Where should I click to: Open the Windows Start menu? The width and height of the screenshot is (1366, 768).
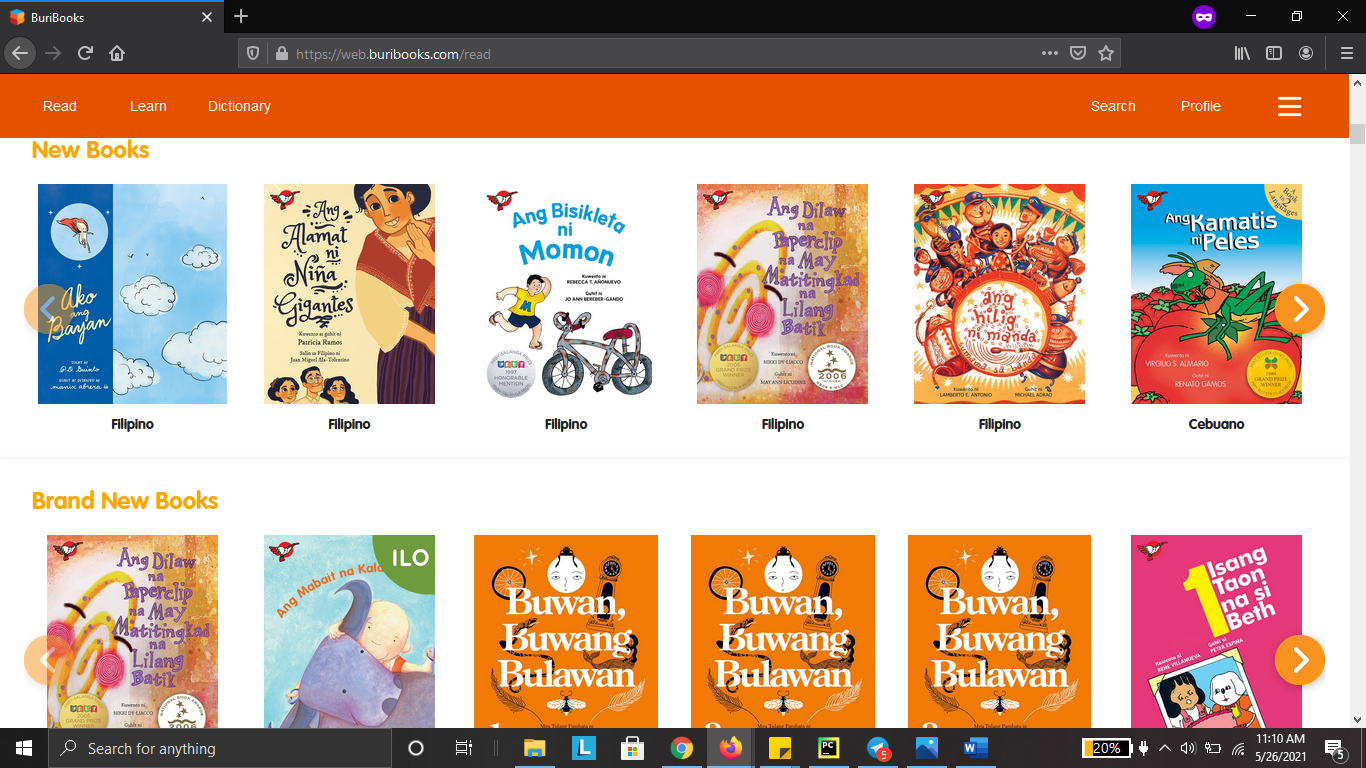coord(24,748)
